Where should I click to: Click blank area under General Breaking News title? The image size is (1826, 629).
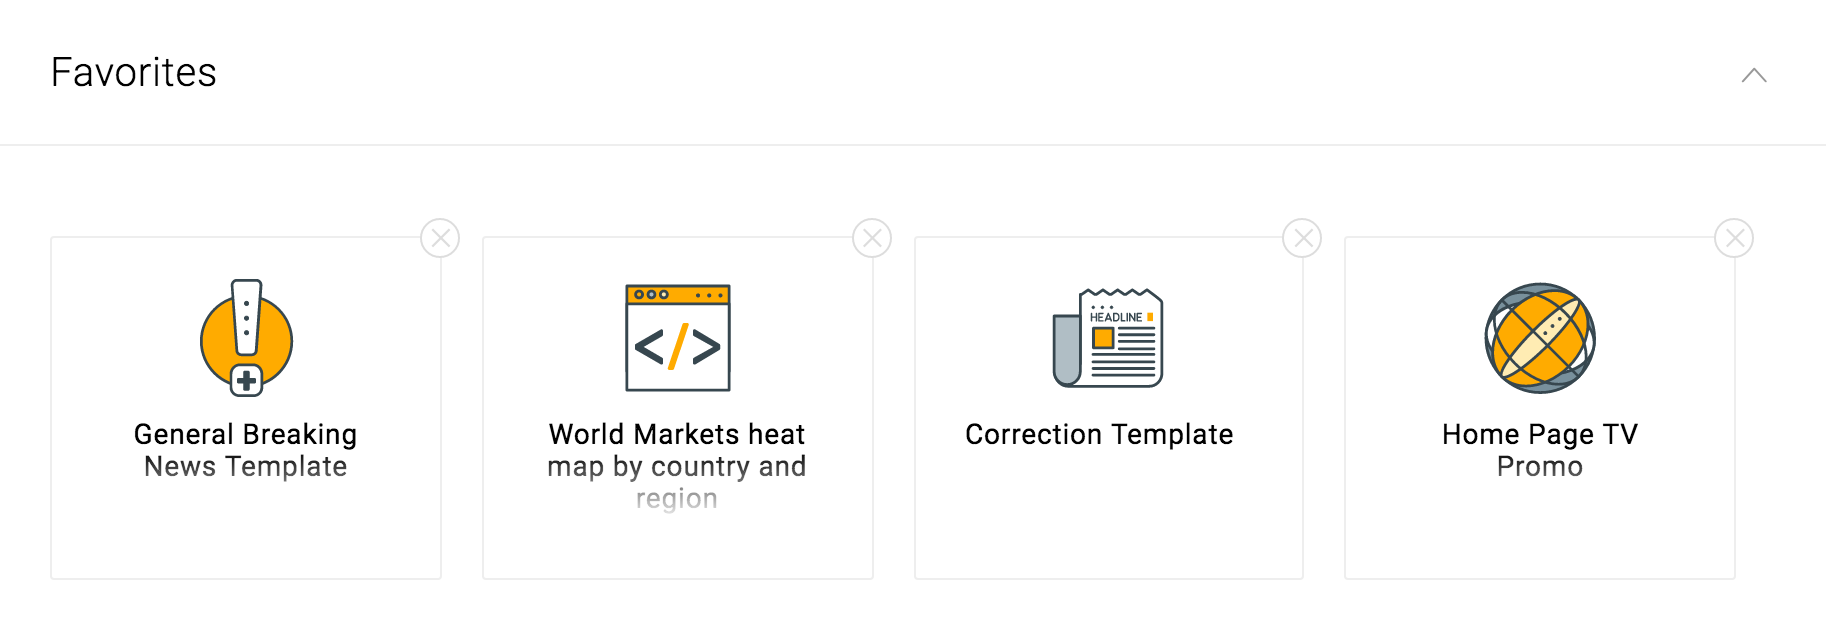[x=246, y=530]
